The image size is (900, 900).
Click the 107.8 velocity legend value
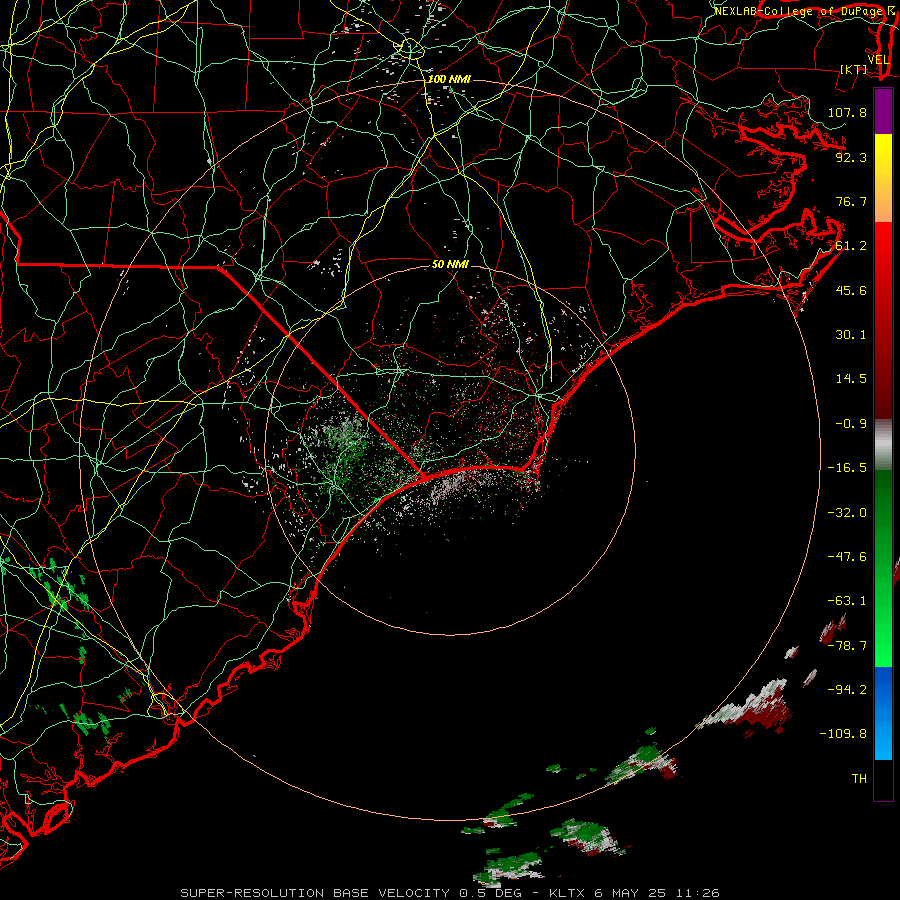847,112
